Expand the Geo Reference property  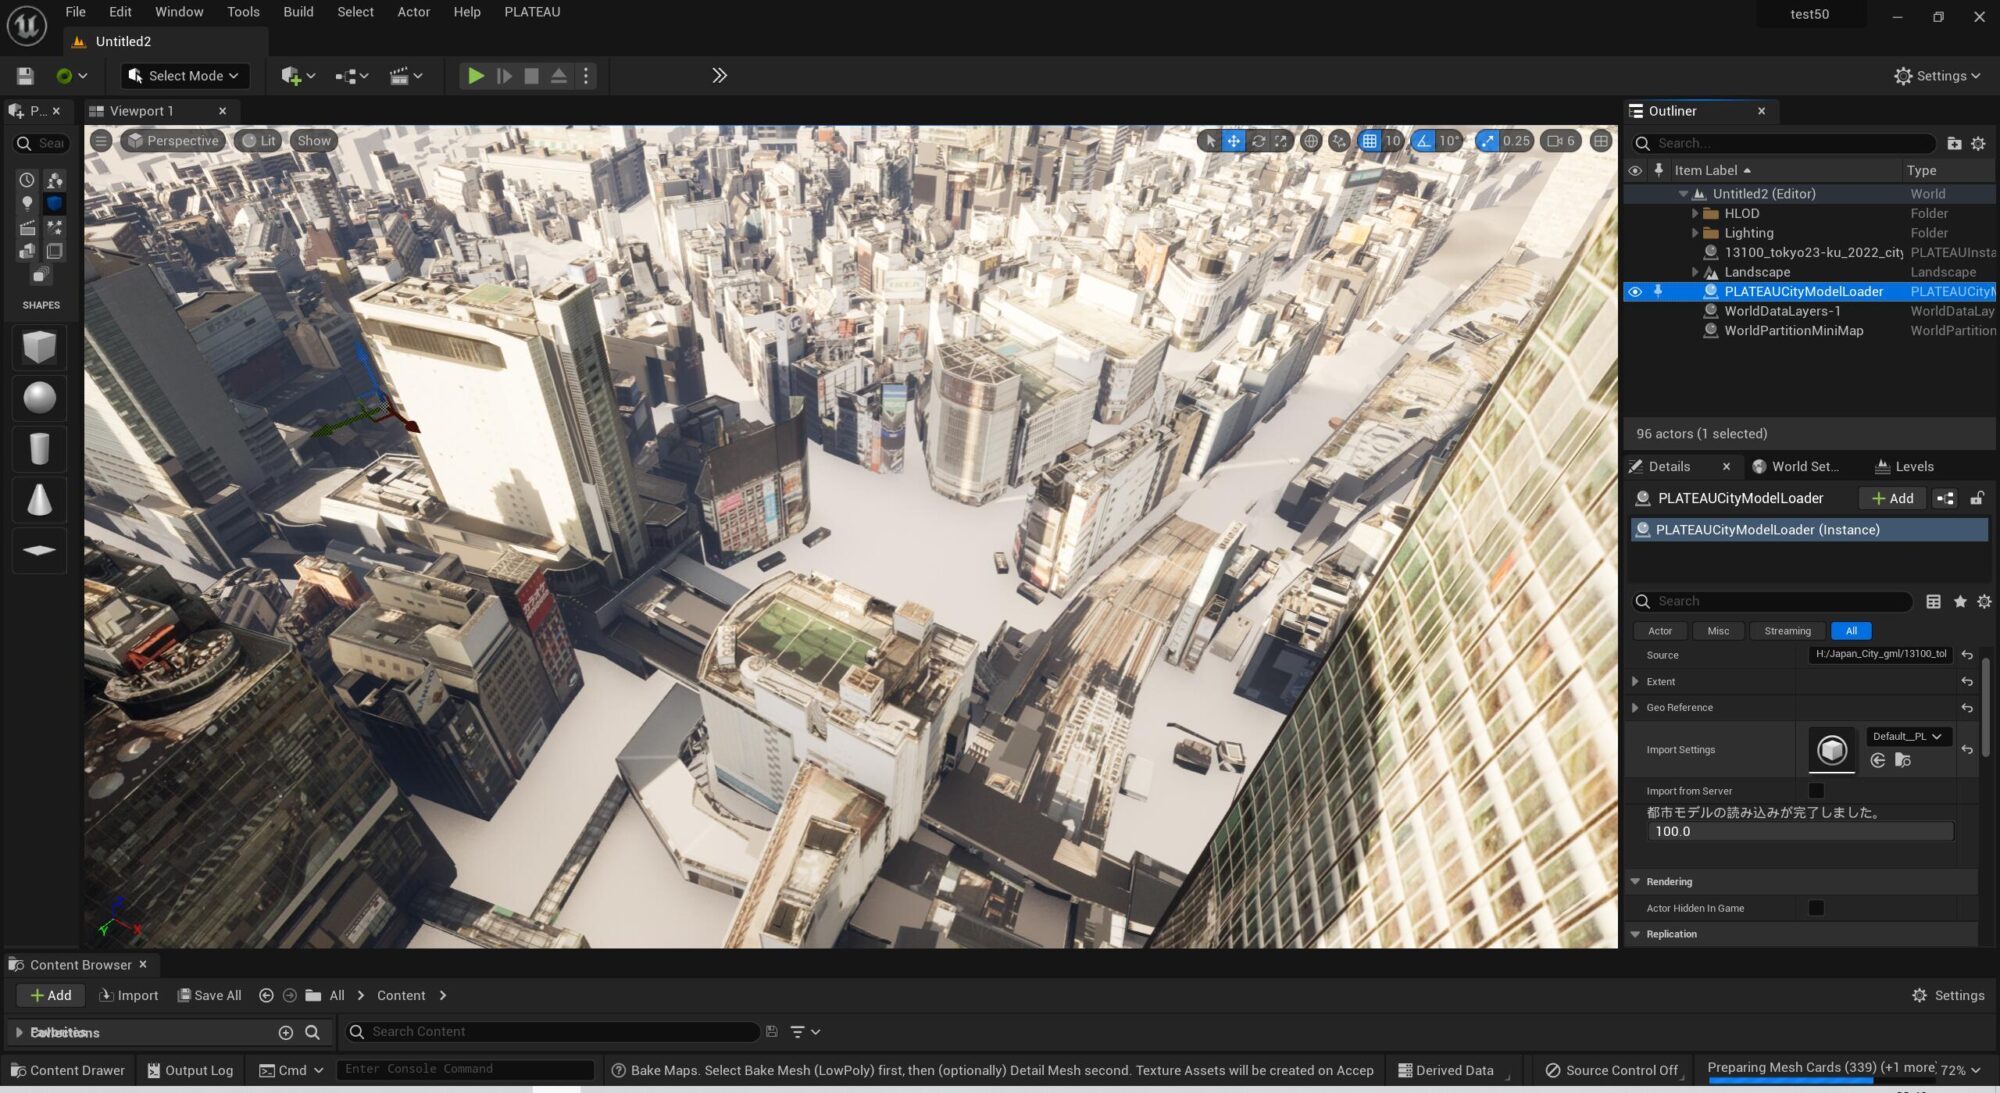[x=1635, y=708]
